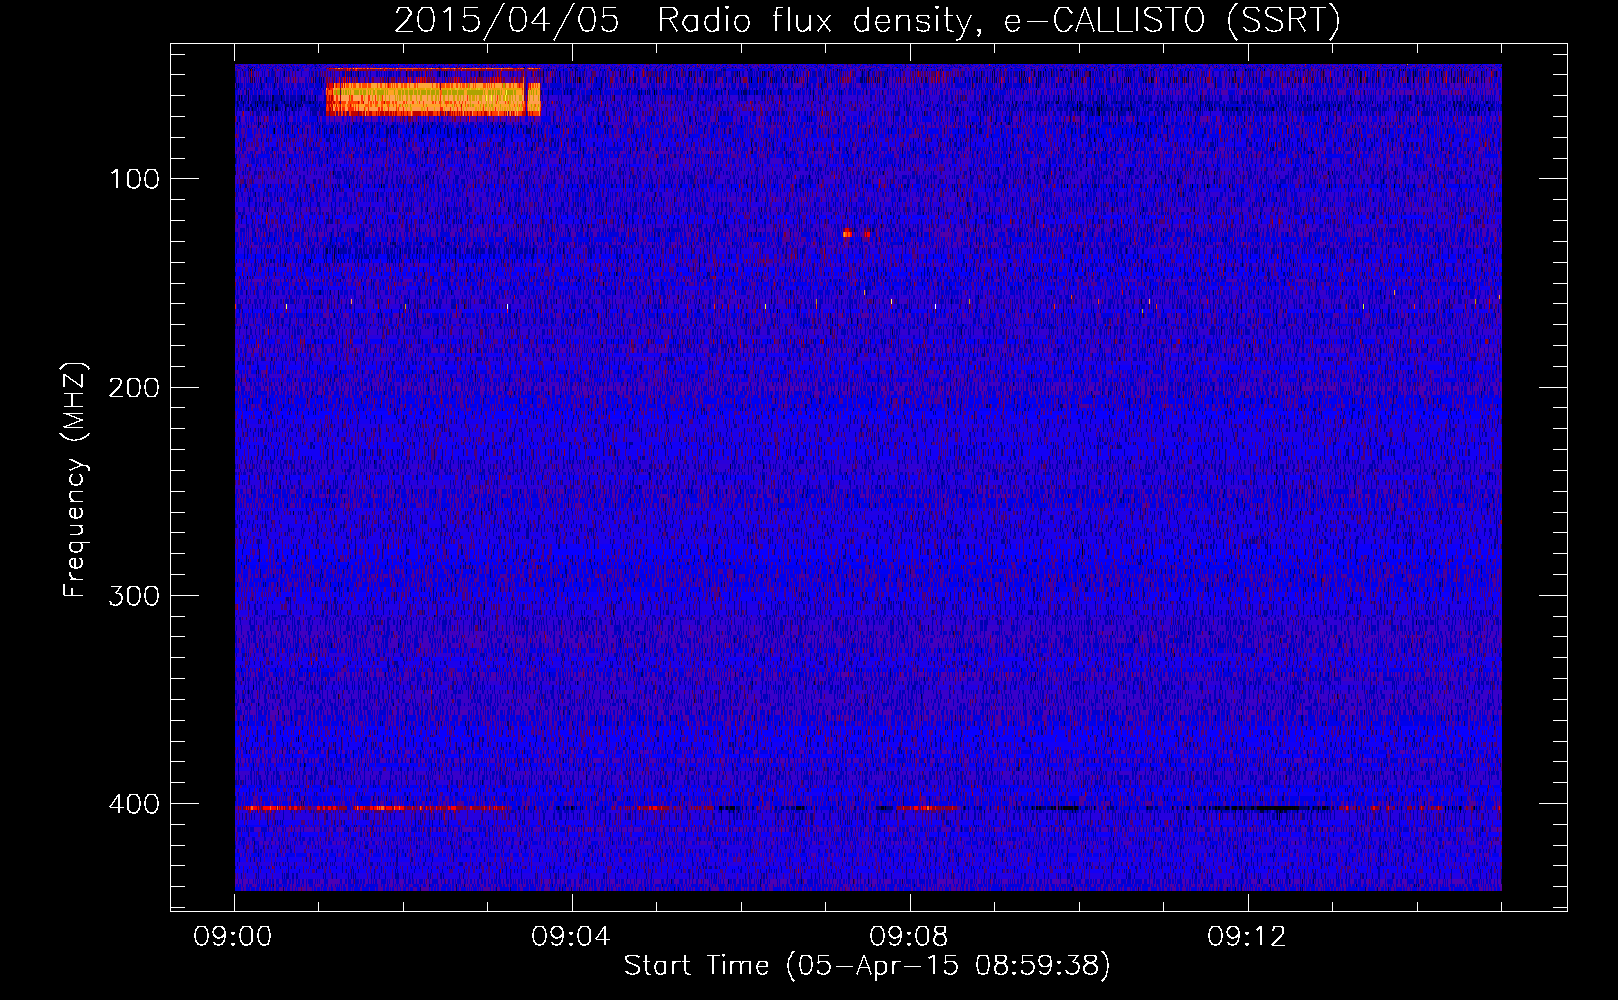1618x1000 pixels.
Task: Click the 09:12 time tick label
Action: pyautogui.click(x=1247, y=937)
